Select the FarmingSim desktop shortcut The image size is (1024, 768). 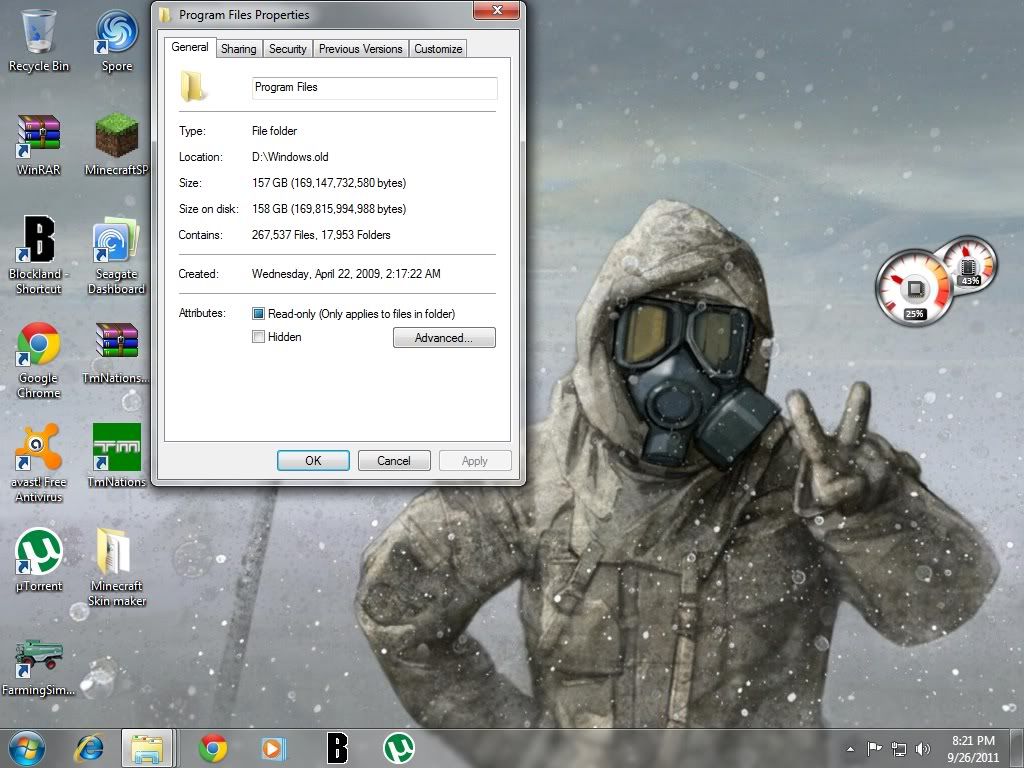pyautogui.click(x=39, y=667)
